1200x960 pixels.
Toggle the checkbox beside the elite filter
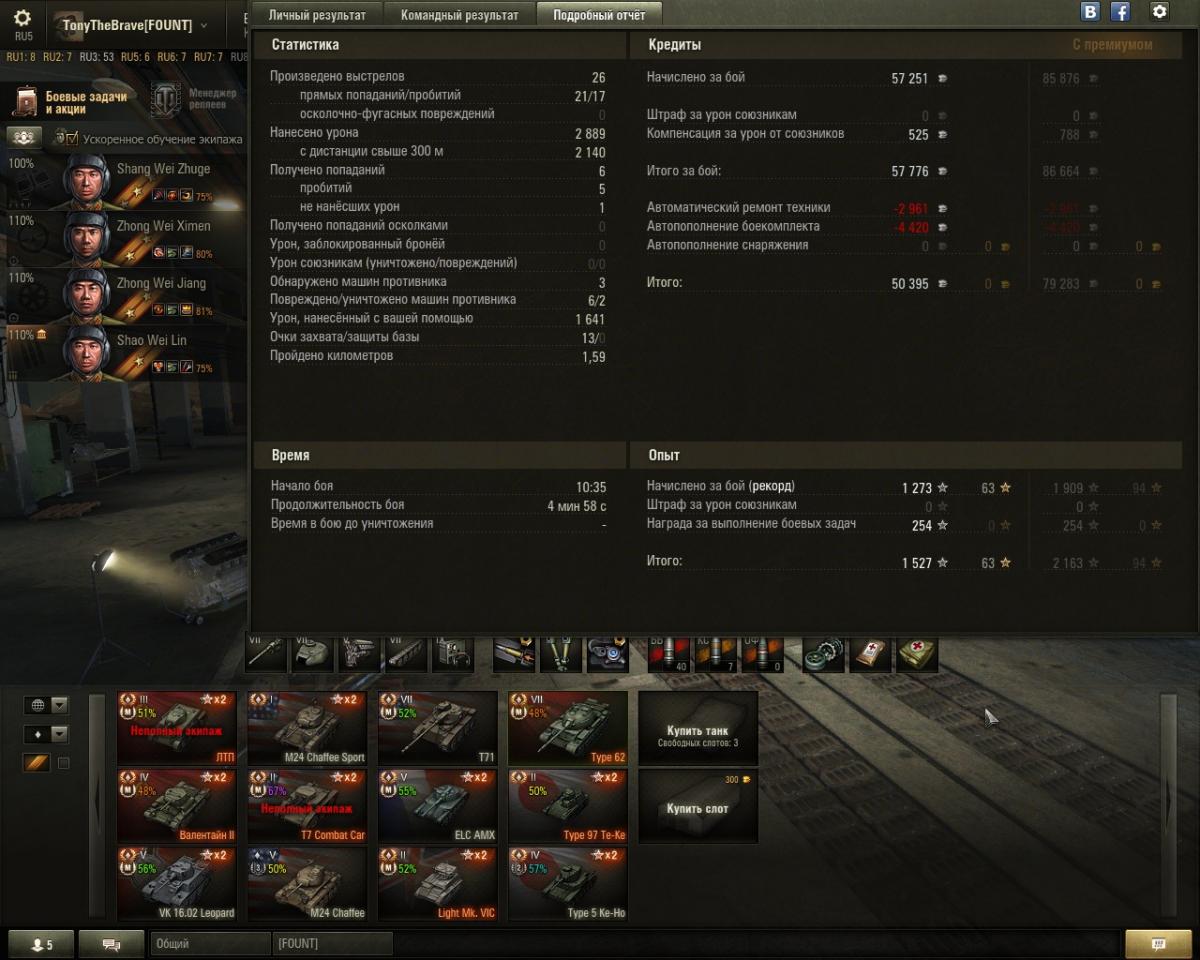(x=63, y=763)
